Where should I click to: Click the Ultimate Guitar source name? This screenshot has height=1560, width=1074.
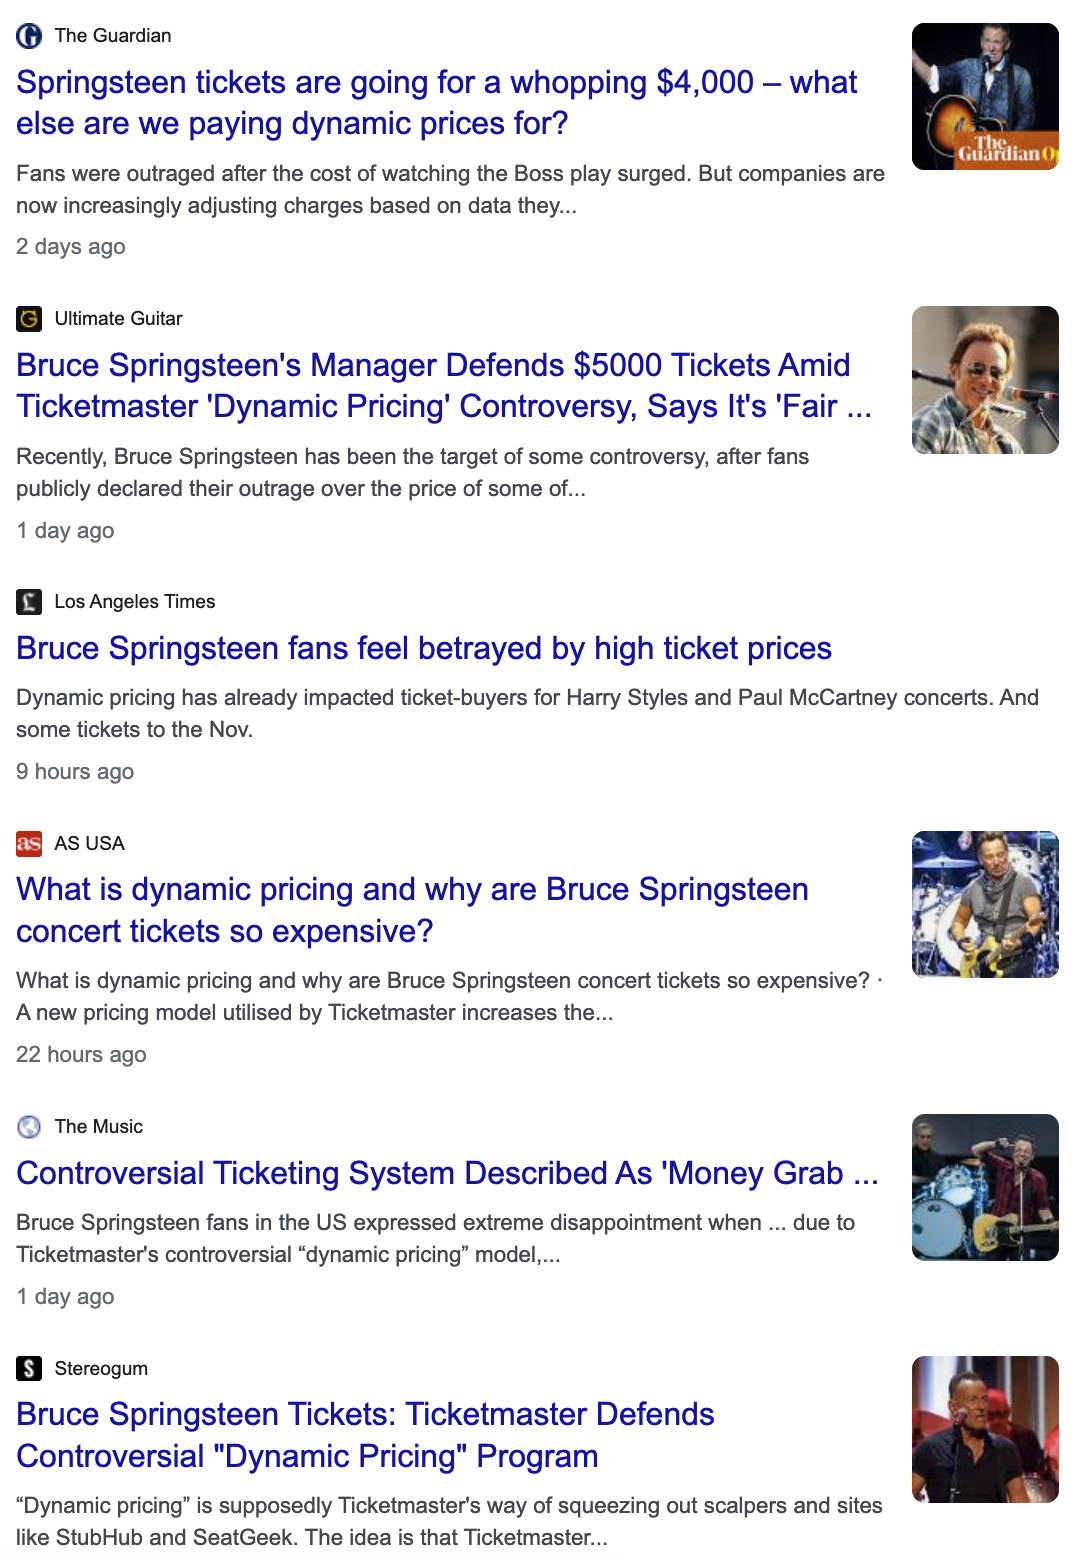click(x=119, y=319)
